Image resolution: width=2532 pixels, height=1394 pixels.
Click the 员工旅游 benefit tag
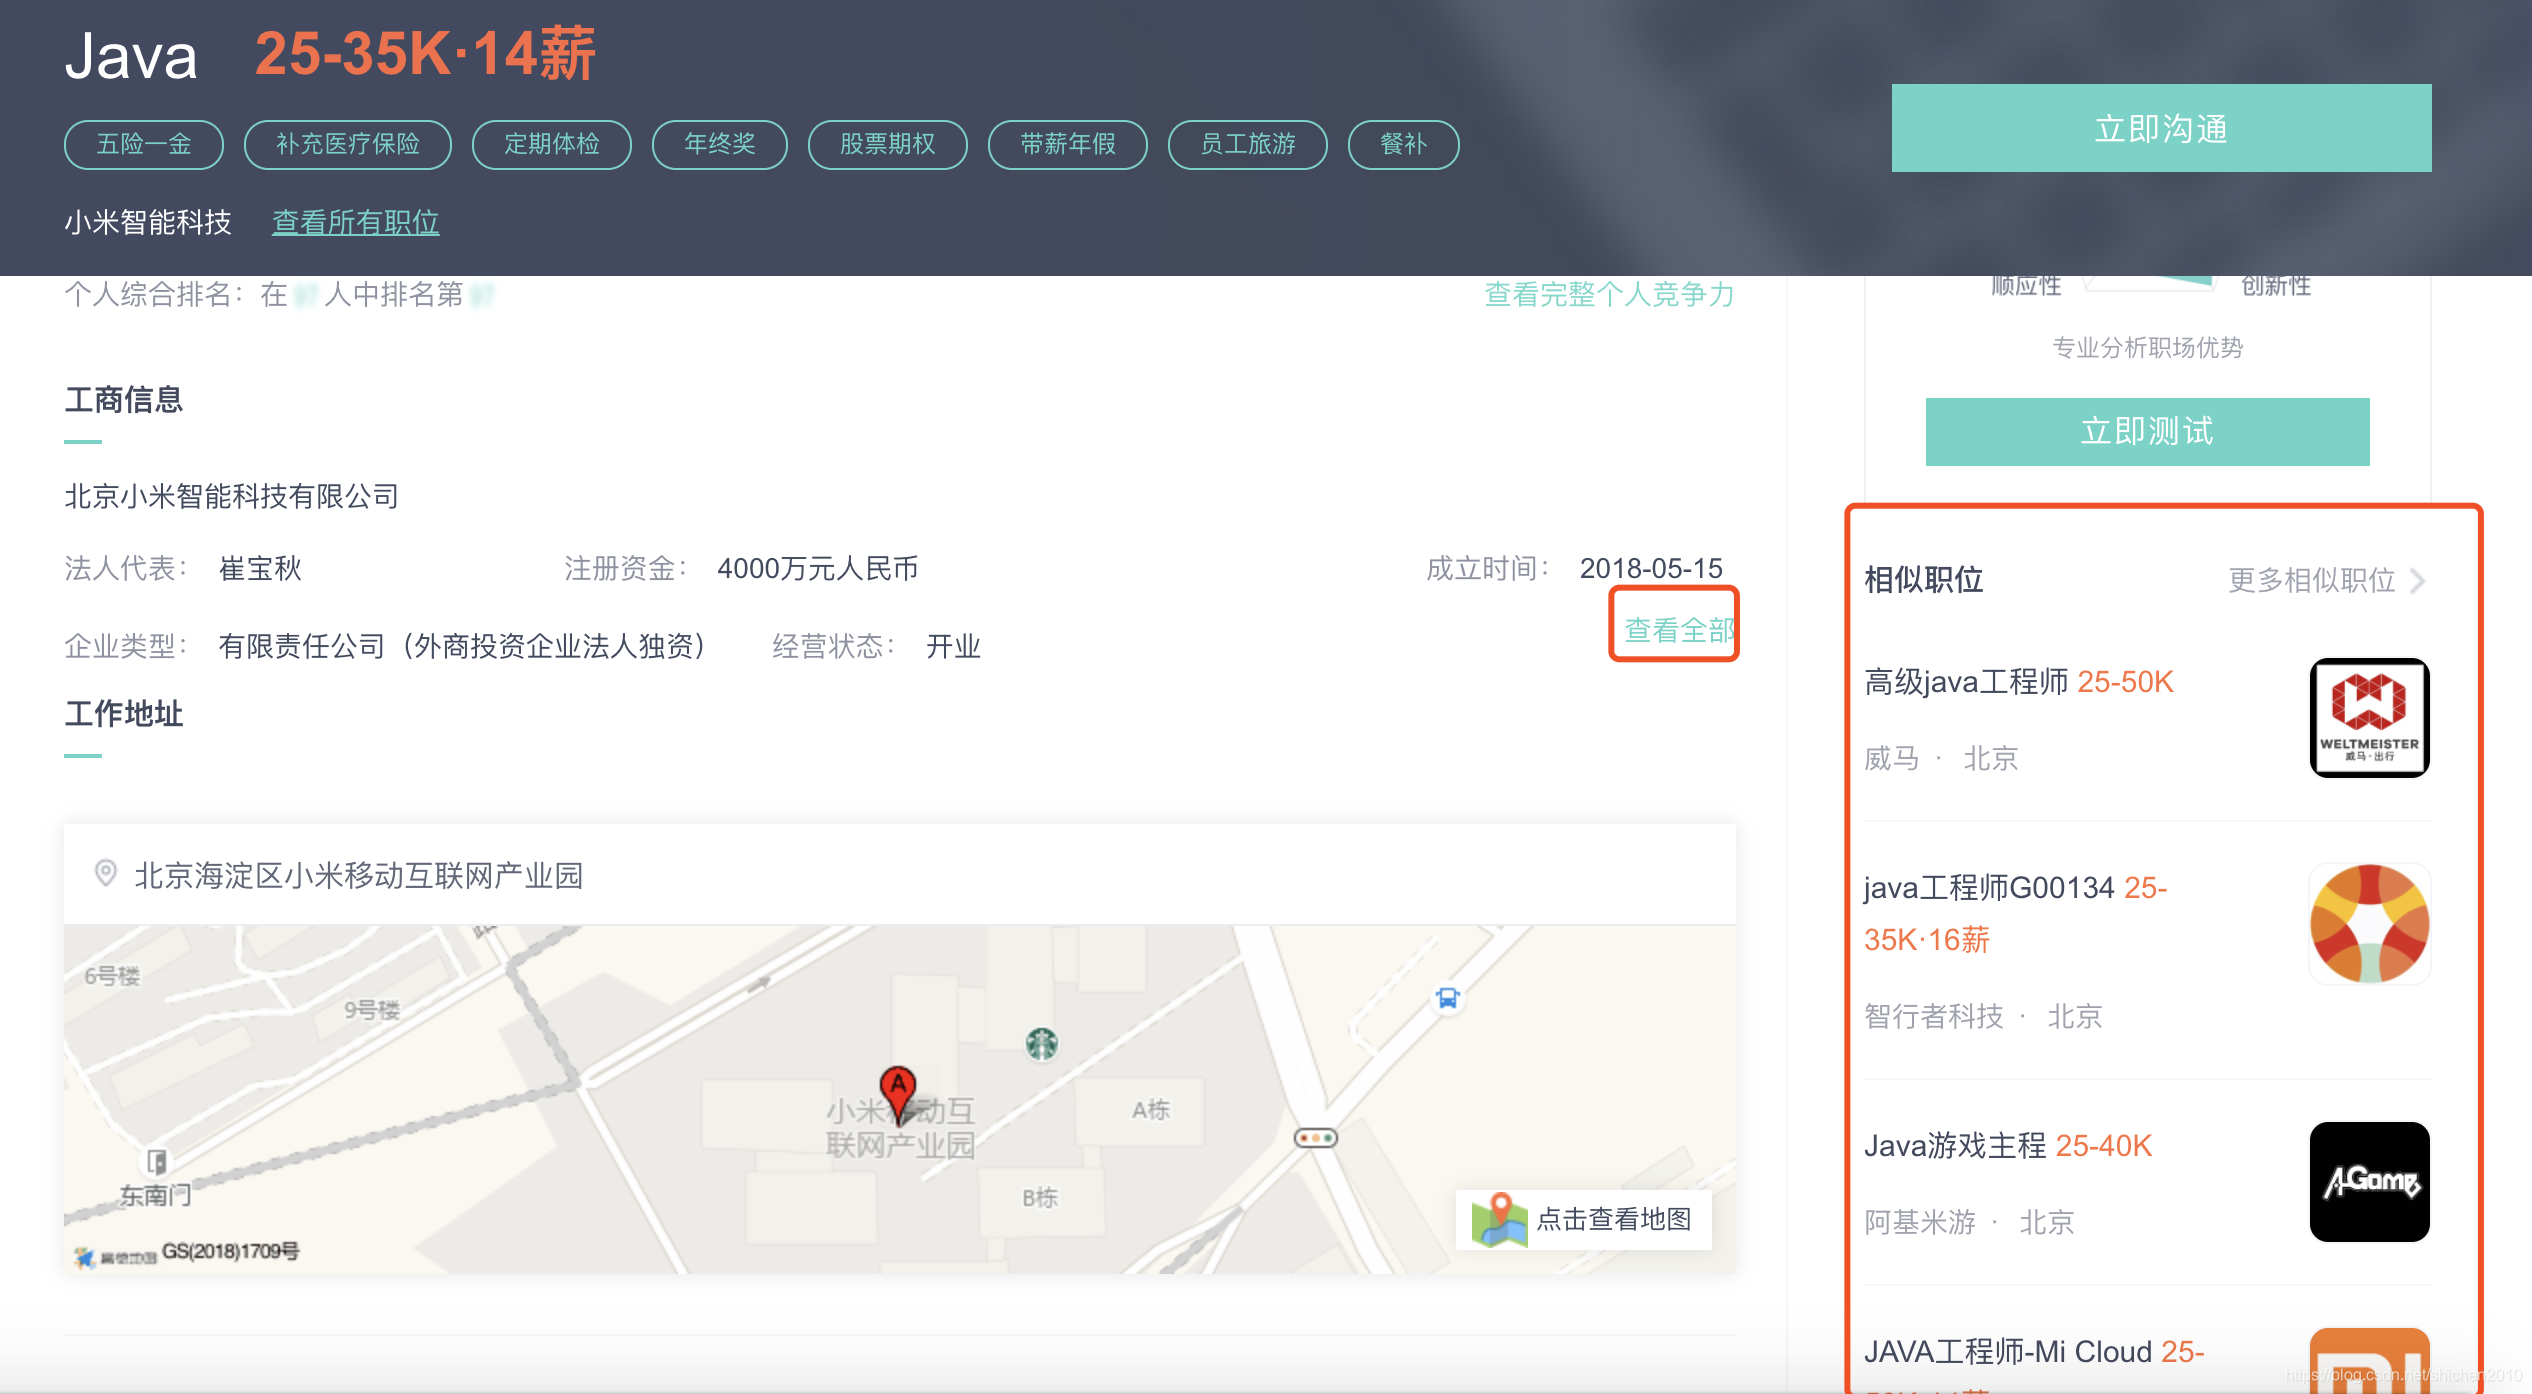(x=1248, y=144)
